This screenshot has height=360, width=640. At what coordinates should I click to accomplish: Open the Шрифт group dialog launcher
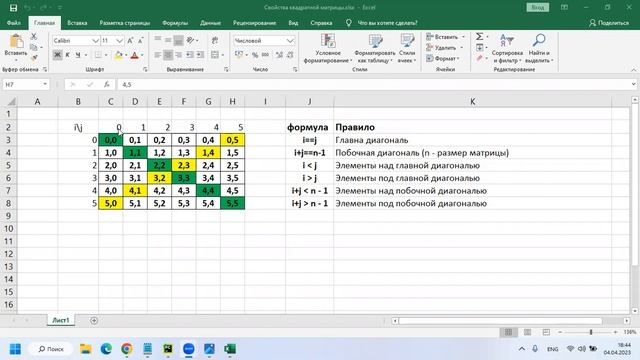145,70
